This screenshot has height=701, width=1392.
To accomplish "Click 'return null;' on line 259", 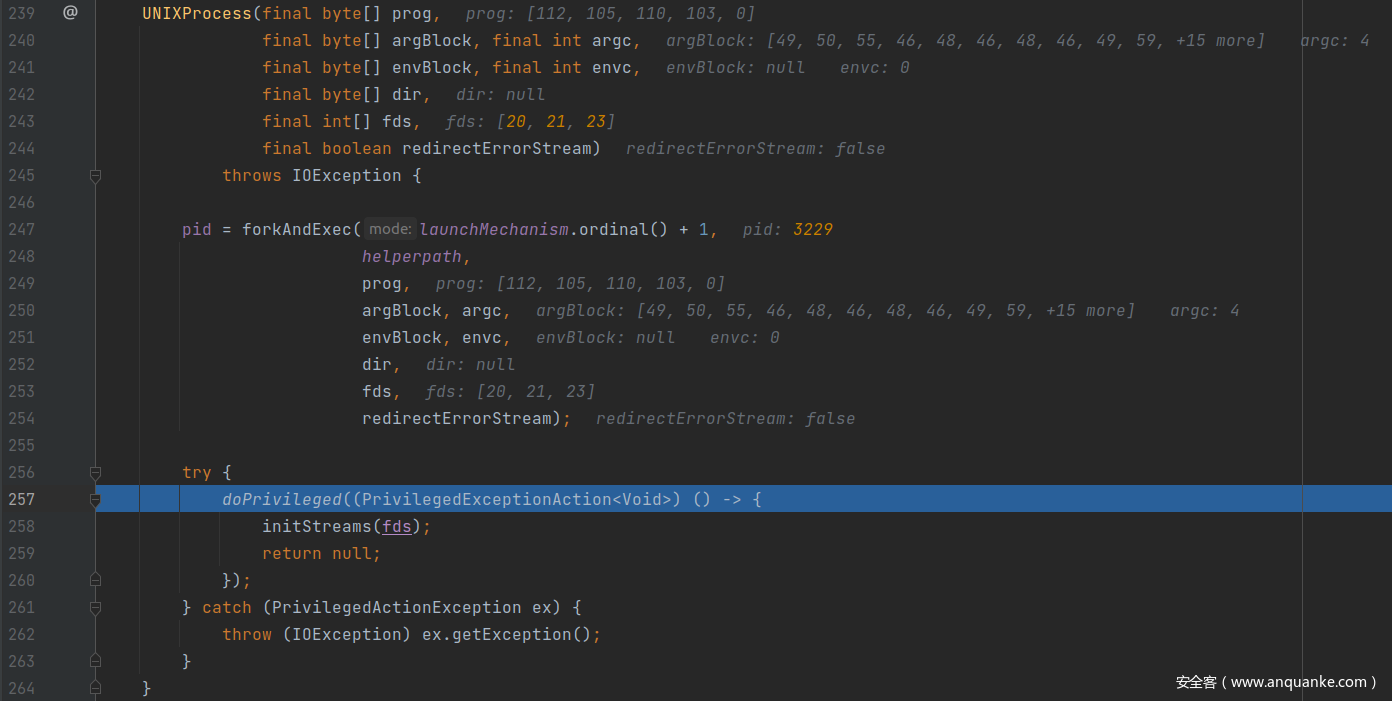I will point(322,553).
